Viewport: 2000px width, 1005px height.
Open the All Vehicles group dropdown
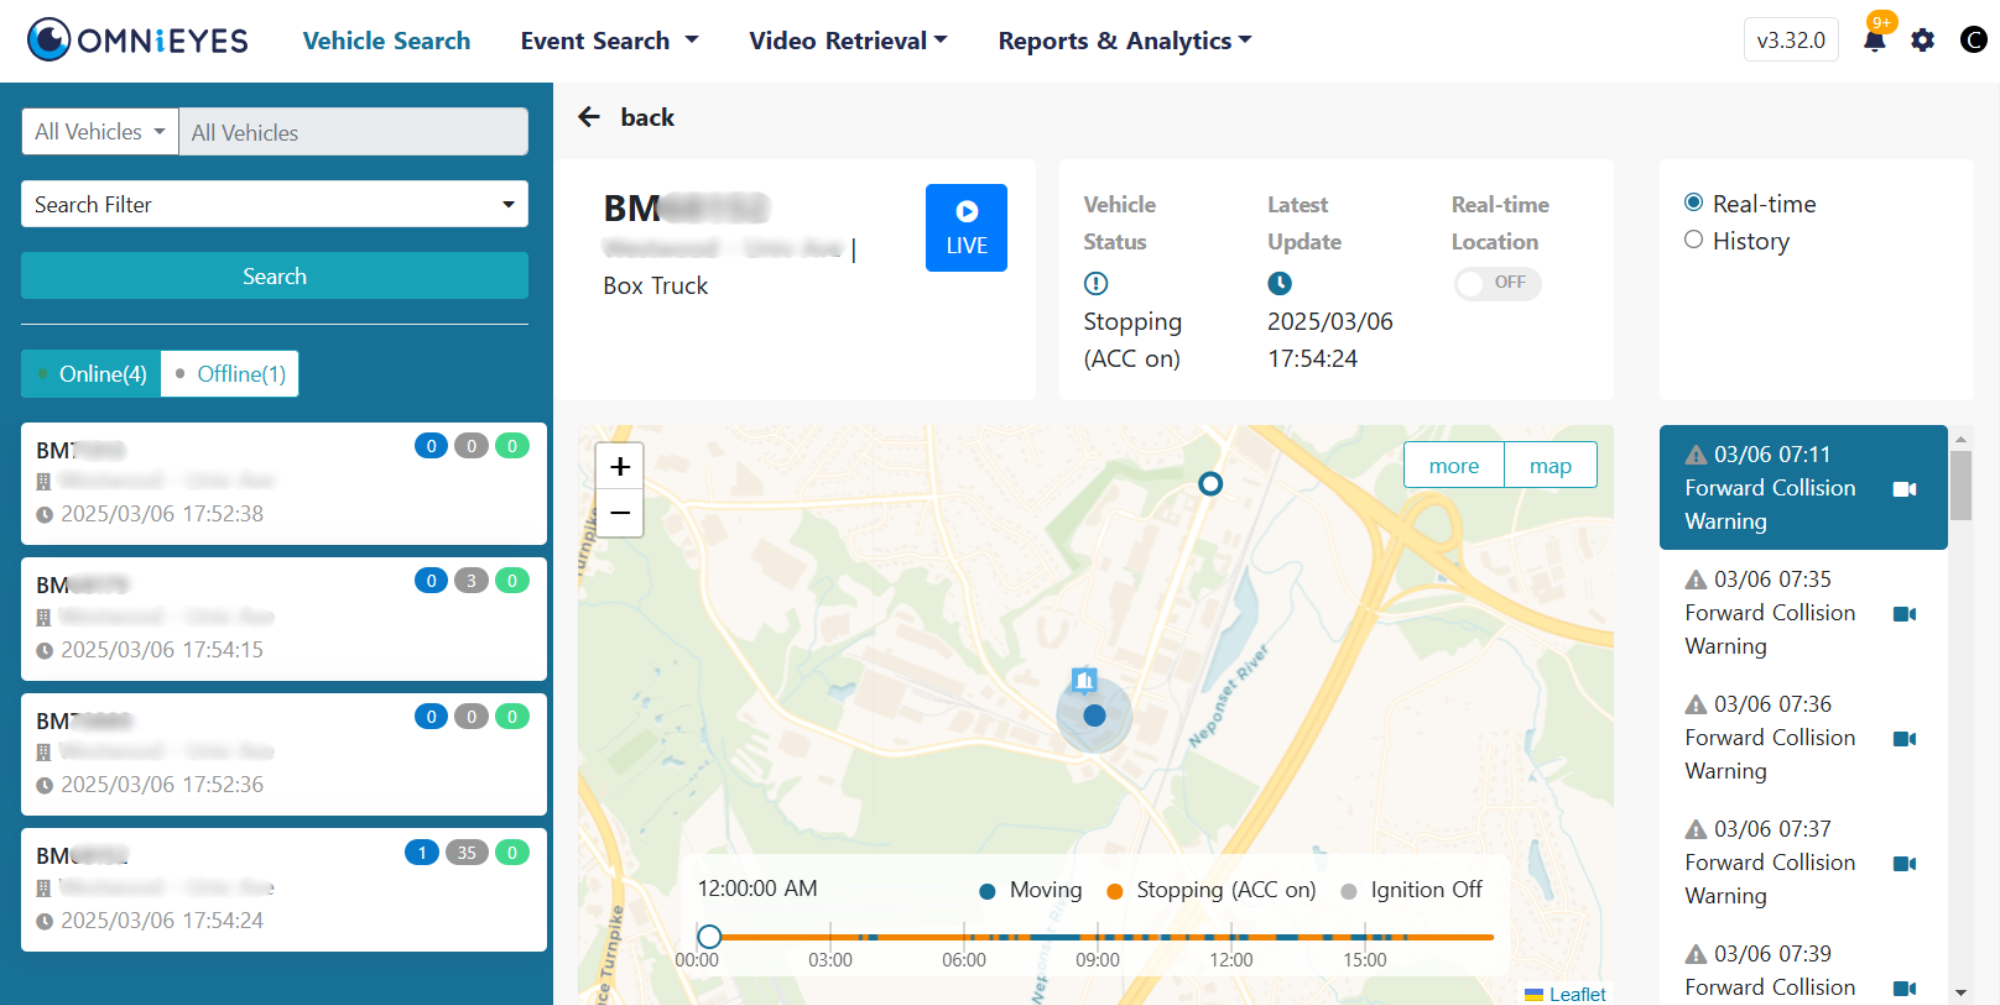100,132
